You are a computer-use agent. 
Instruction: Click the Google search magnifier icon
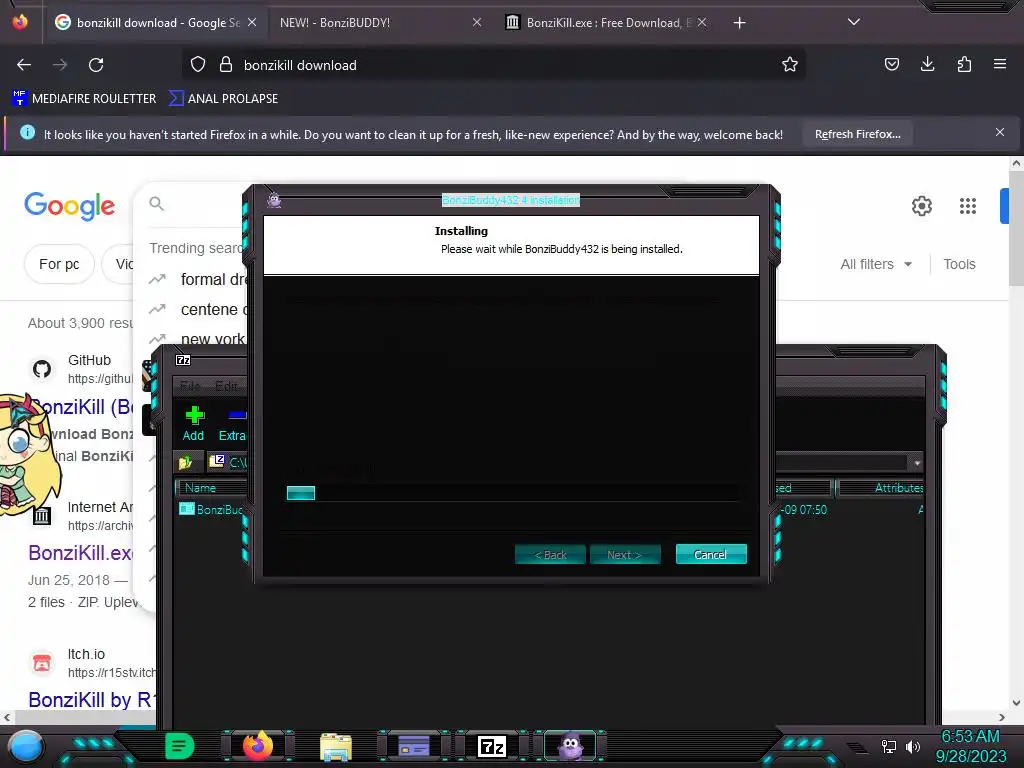pos(156,203)
